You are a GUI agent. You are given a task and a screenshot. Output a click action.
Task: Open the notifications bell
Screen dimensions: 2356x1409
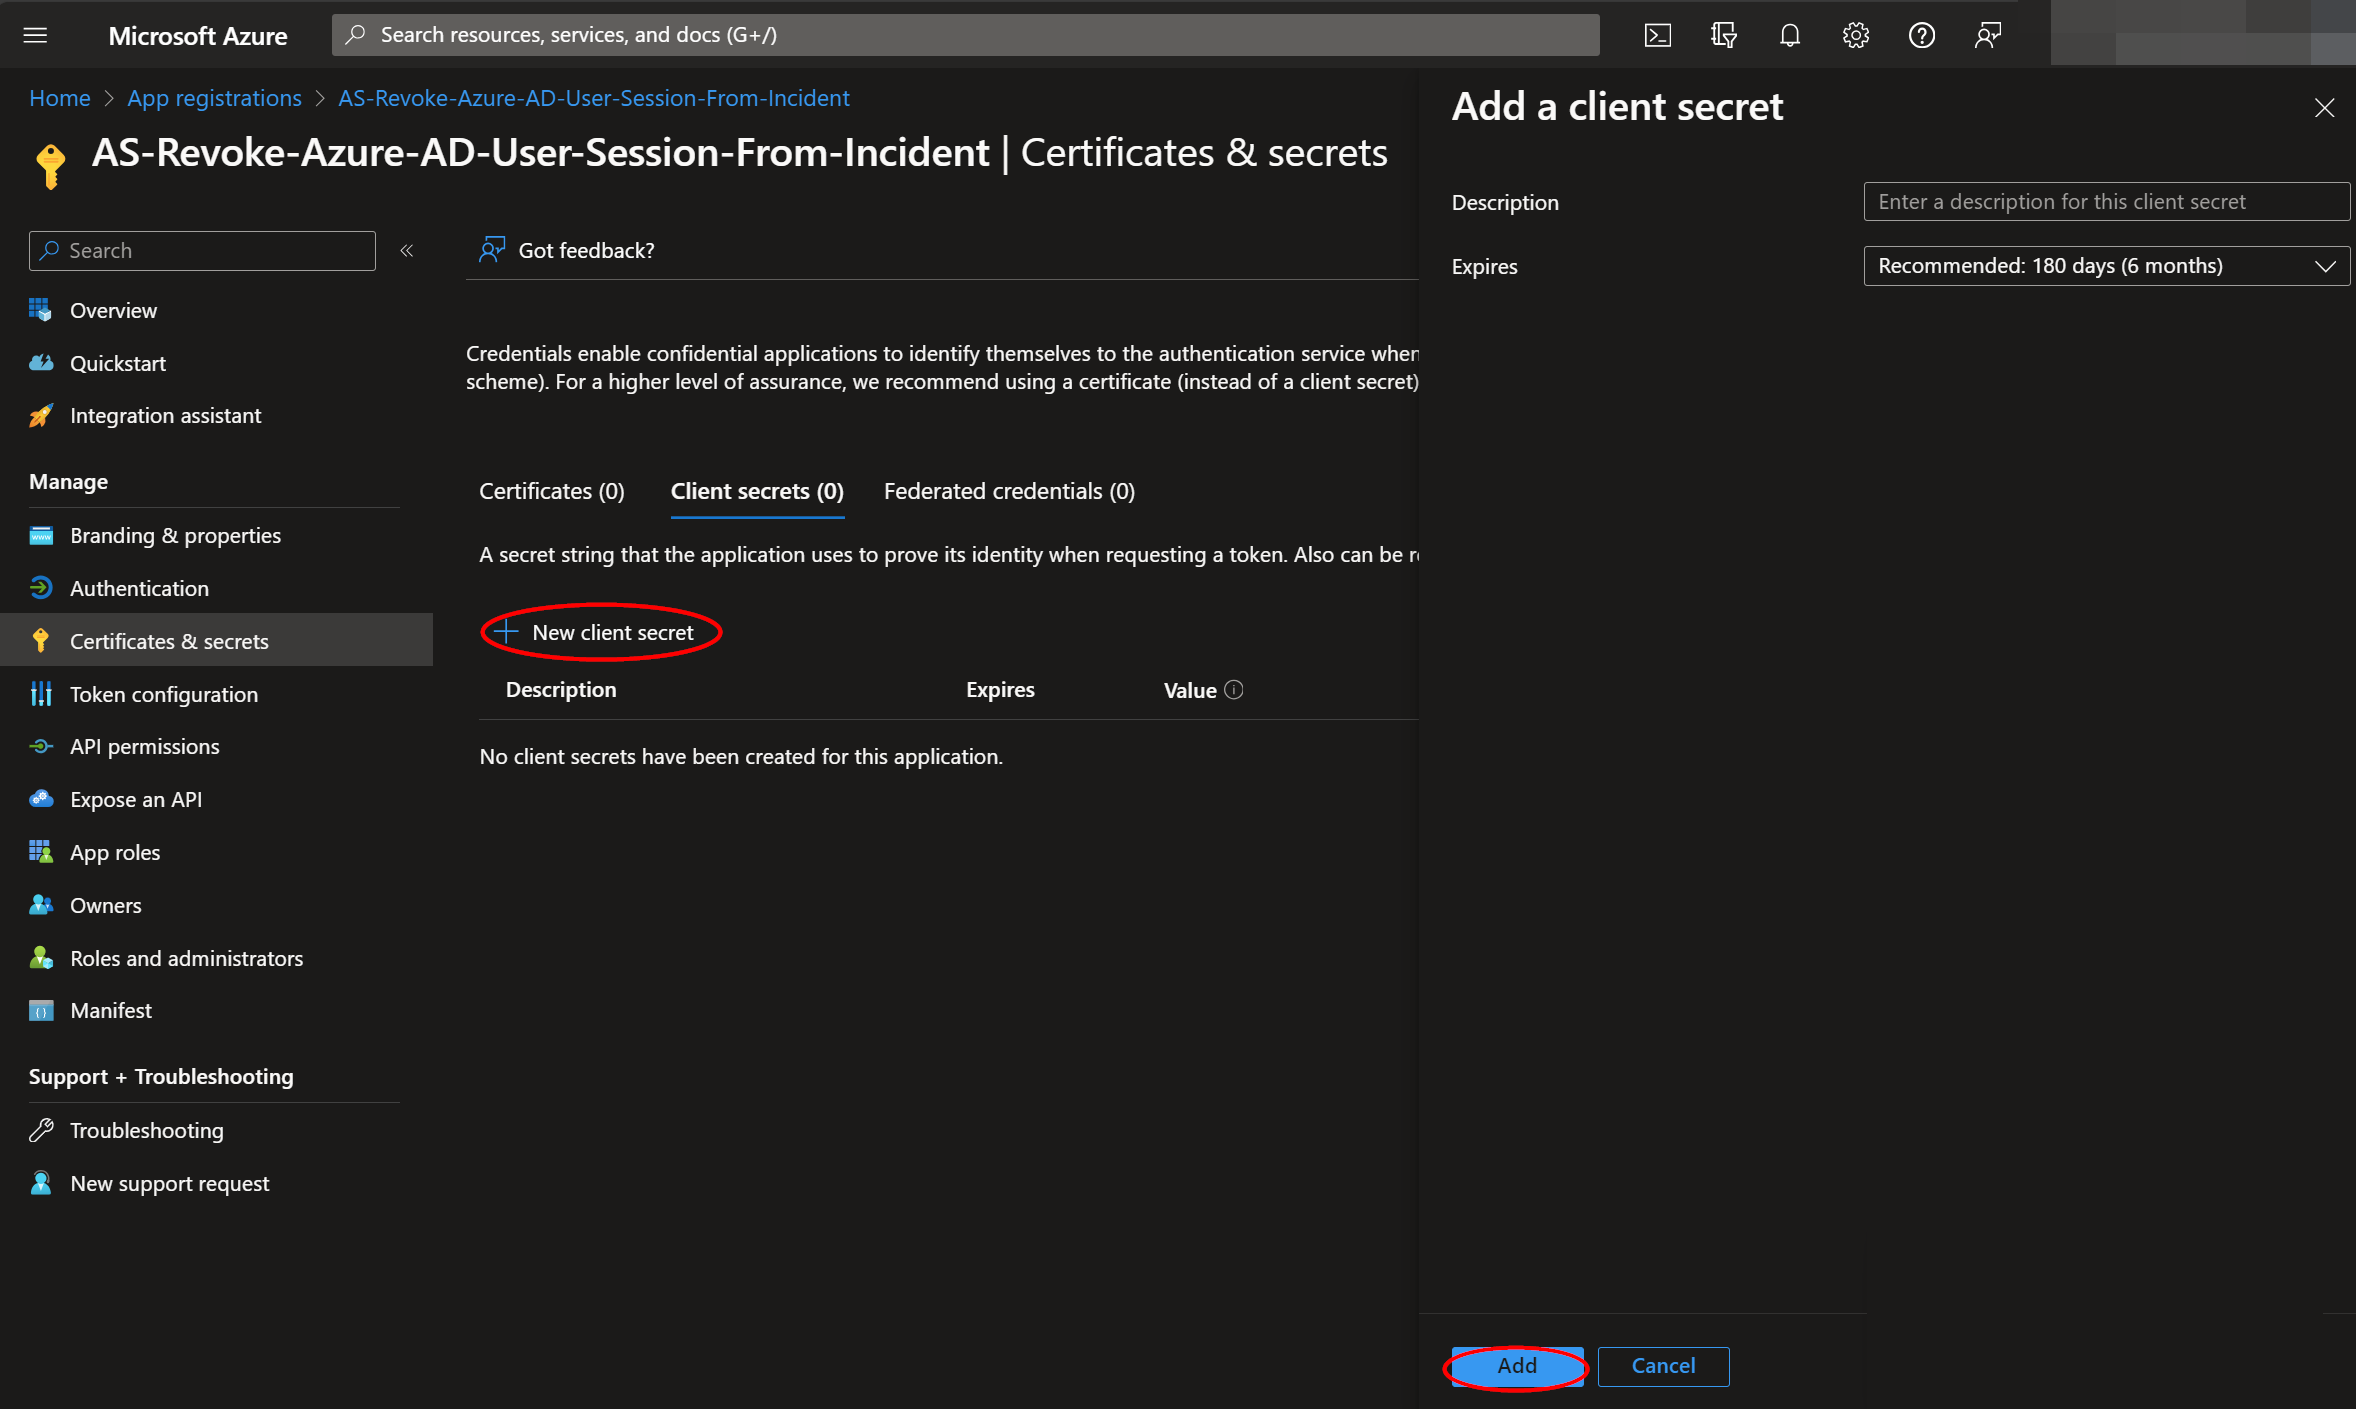1789,35
